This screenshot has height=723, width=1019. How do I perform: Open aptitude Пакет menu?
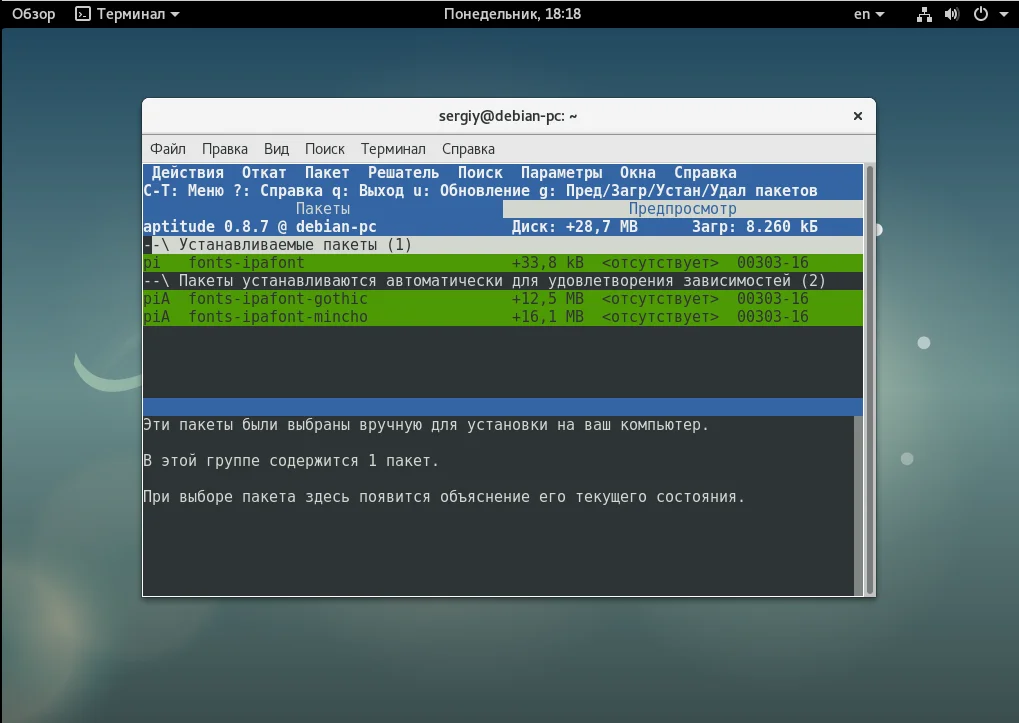coord(327,173)
